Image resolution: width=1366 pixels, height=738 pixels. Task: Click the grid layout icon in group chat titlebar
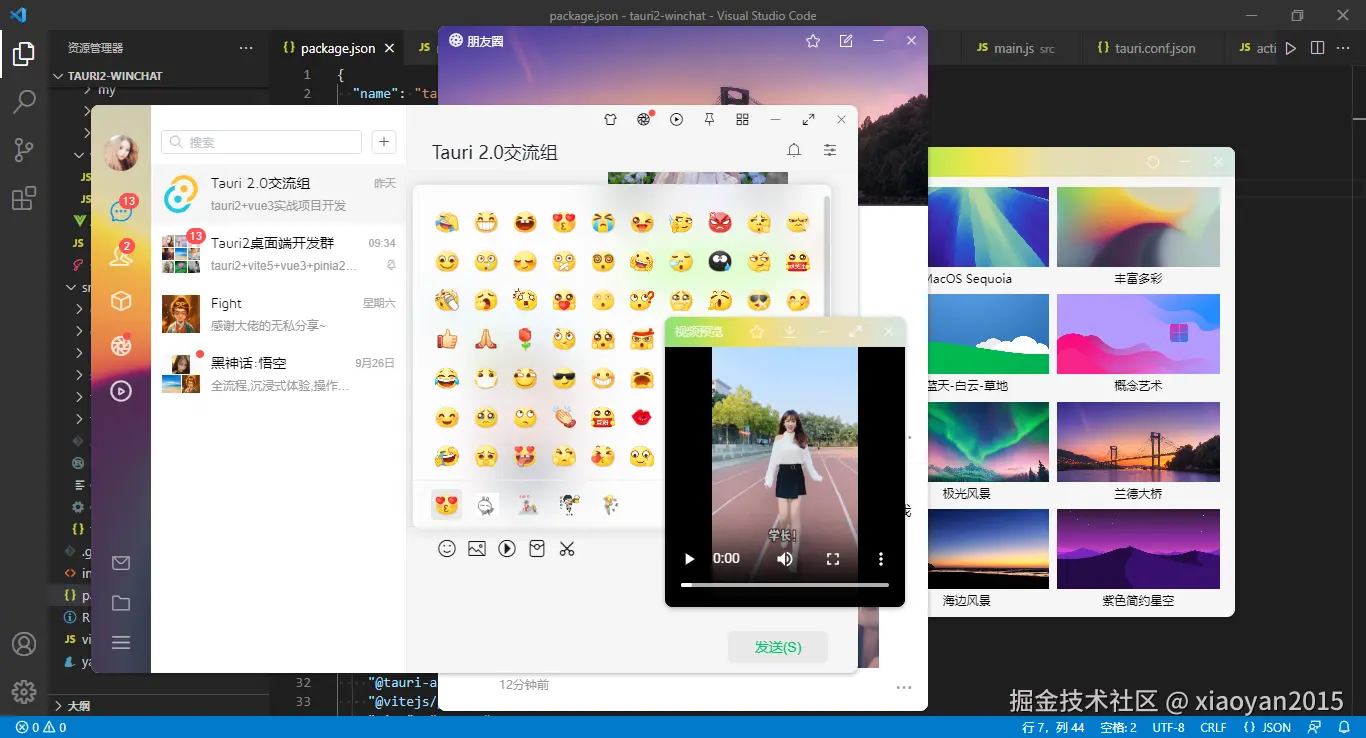point(742,118)
